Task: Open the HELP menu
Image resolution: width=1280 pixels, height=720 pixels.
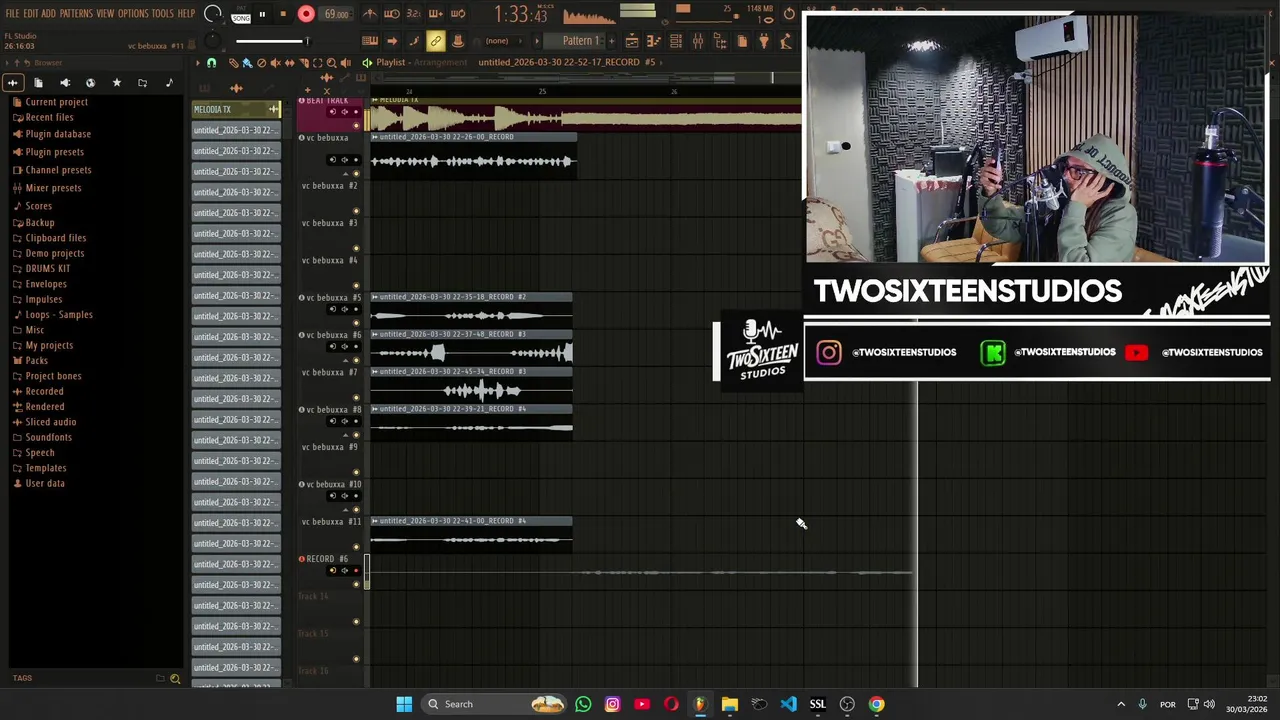Action: point(186,14)
